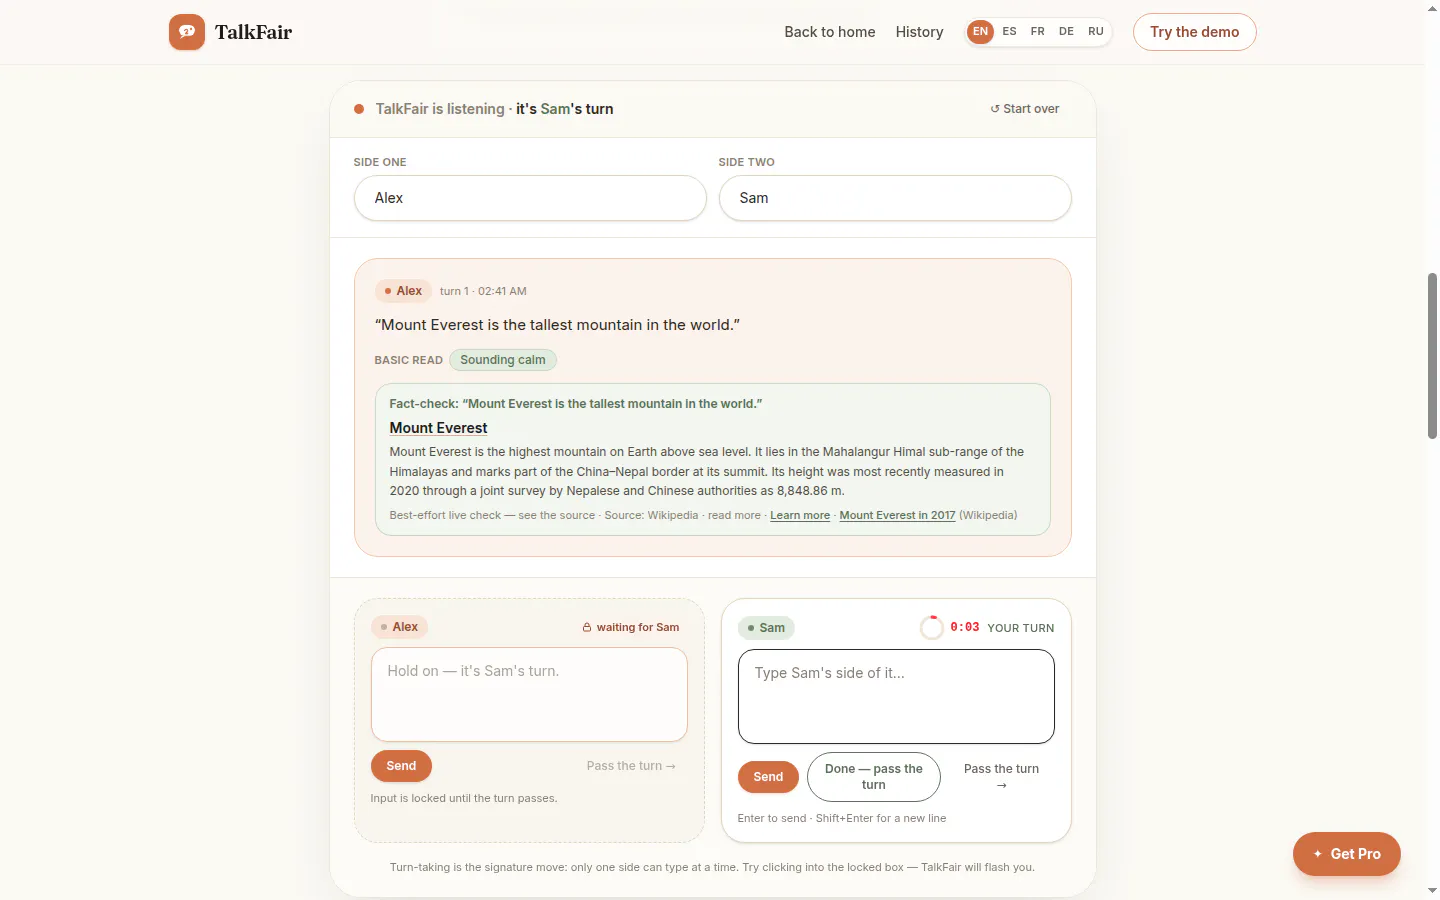Image resolution: width=1440 pixels, height=900 pixels.
Task: Click Done — pass the turn button
Action: coord(874,777)
